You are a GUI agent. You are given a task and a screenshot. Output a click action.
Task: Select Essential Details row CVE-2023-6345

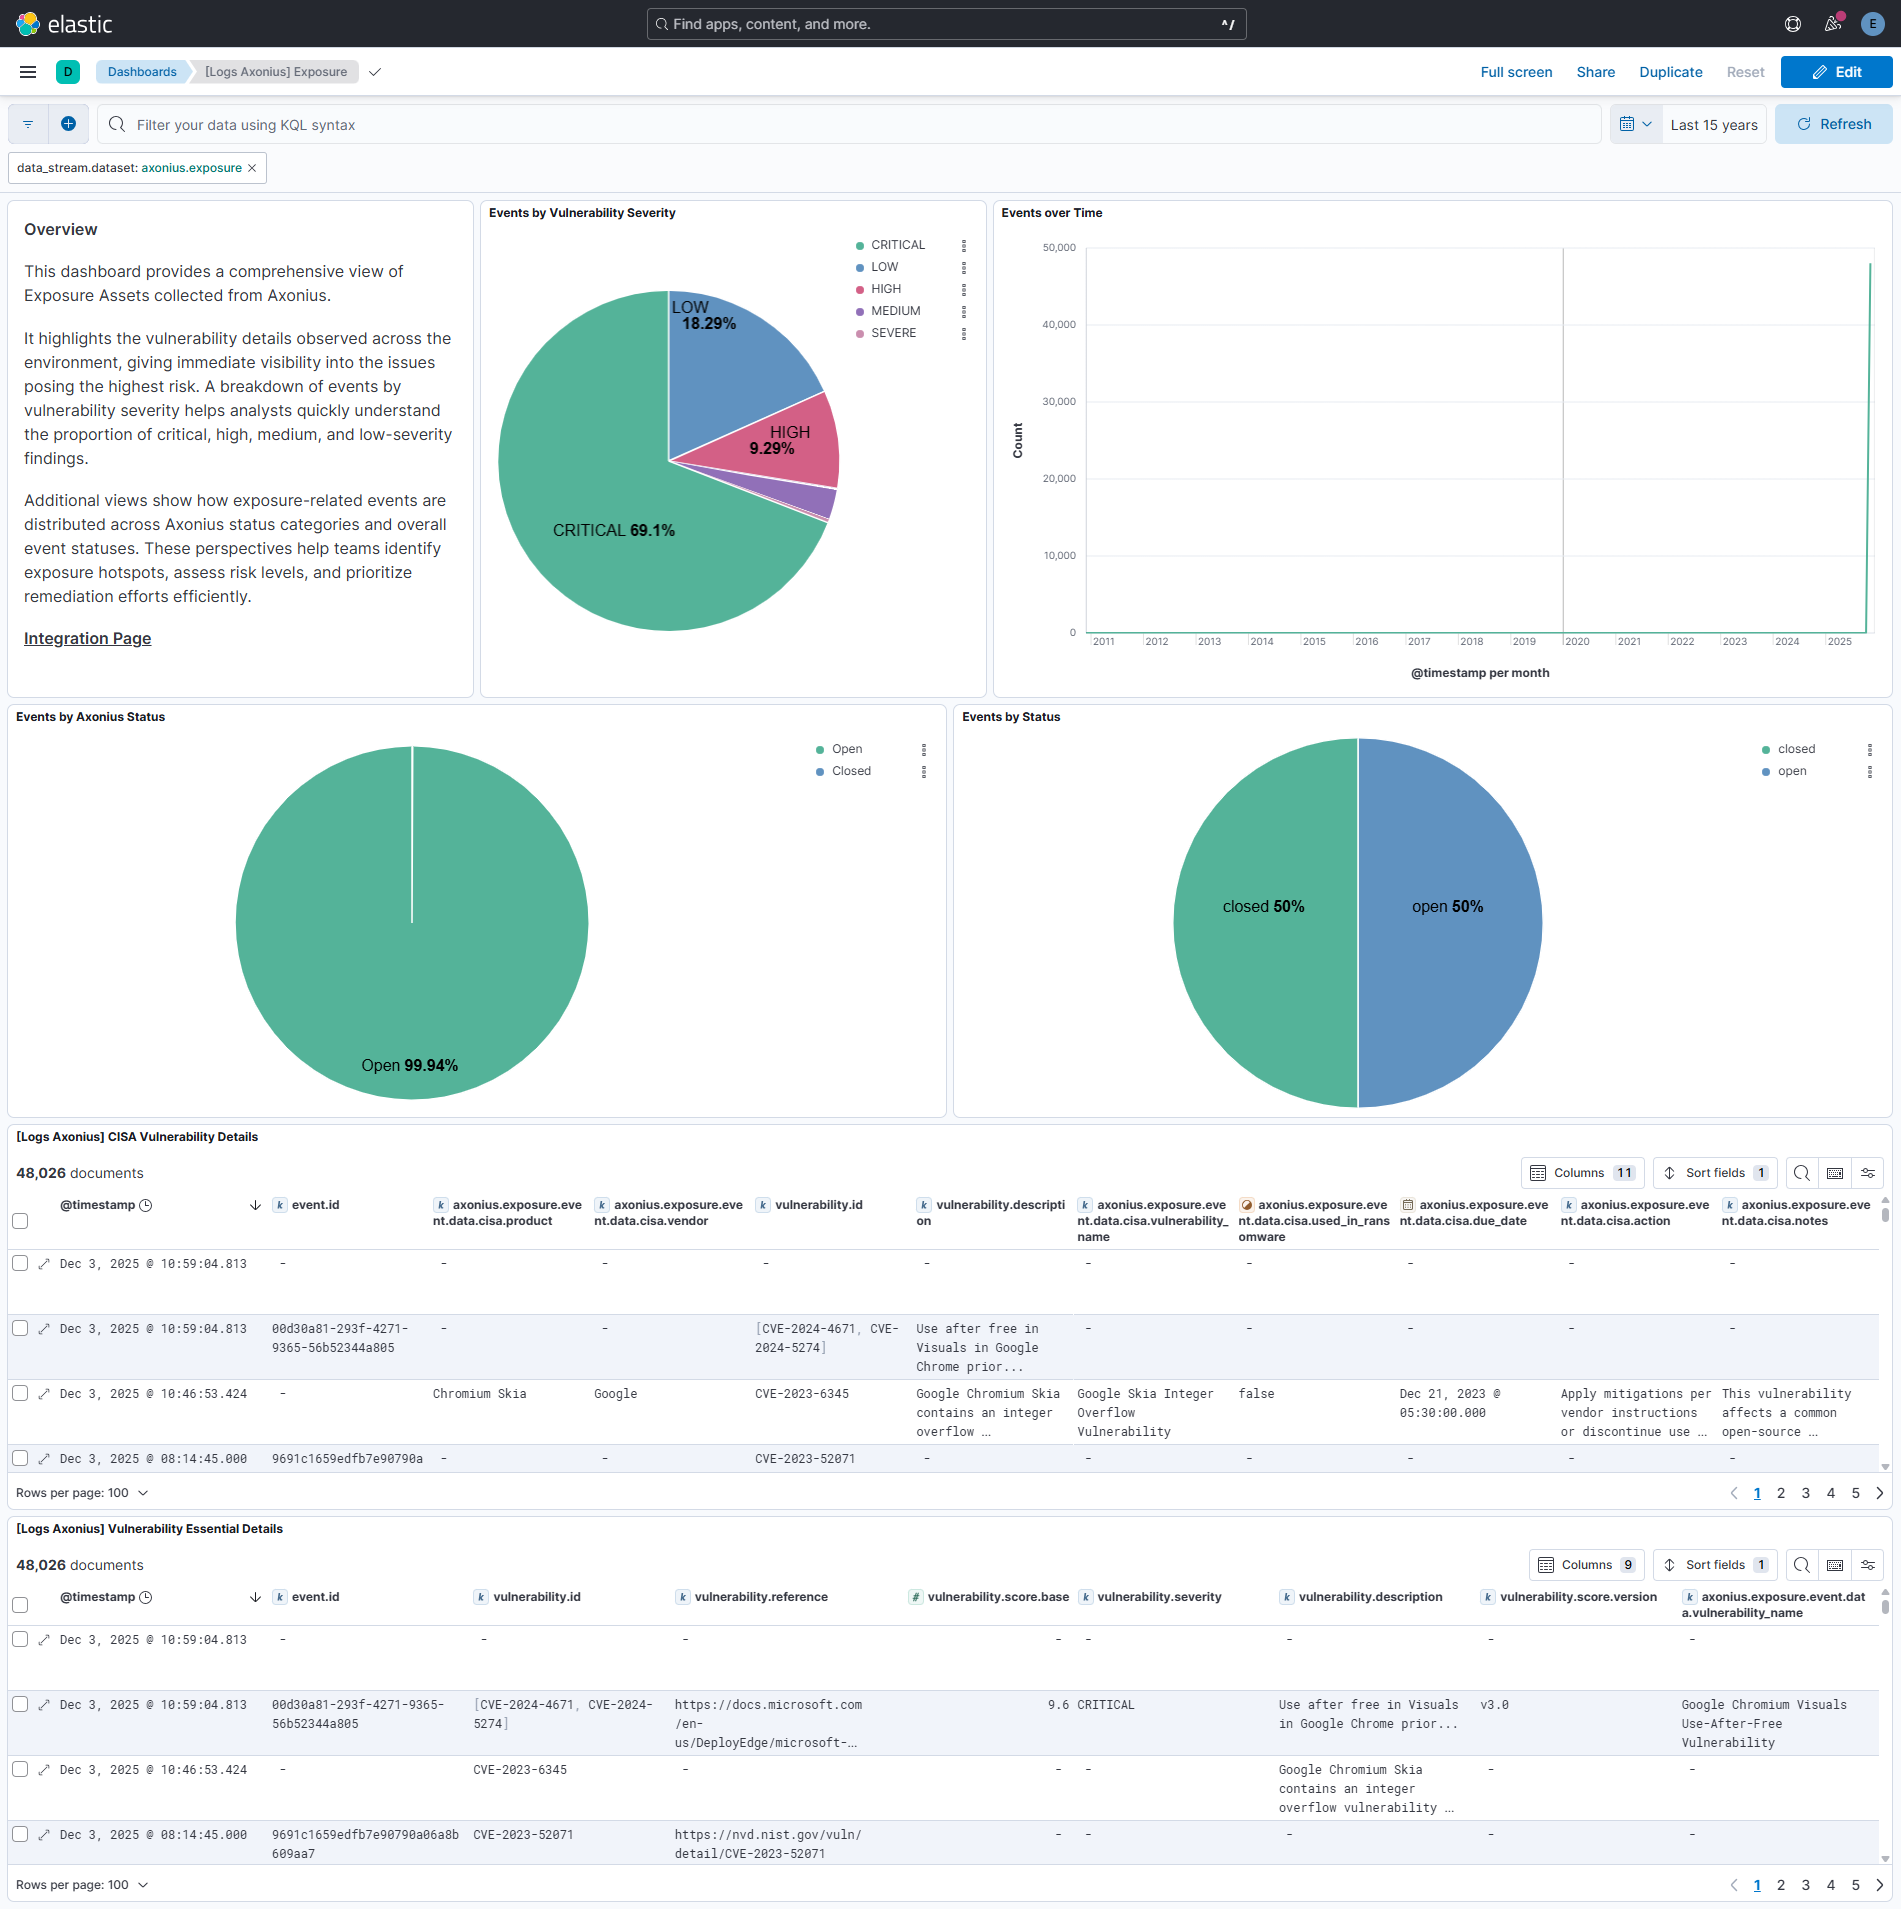pos(20,1769)
